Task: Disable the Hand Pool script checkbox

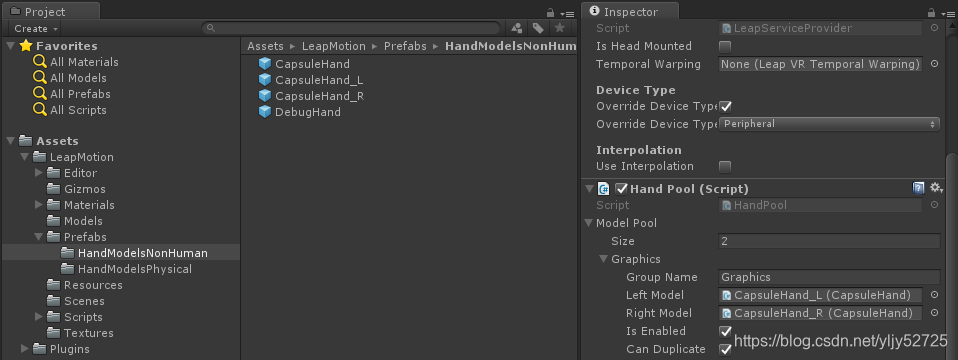Action: point(622,189)
